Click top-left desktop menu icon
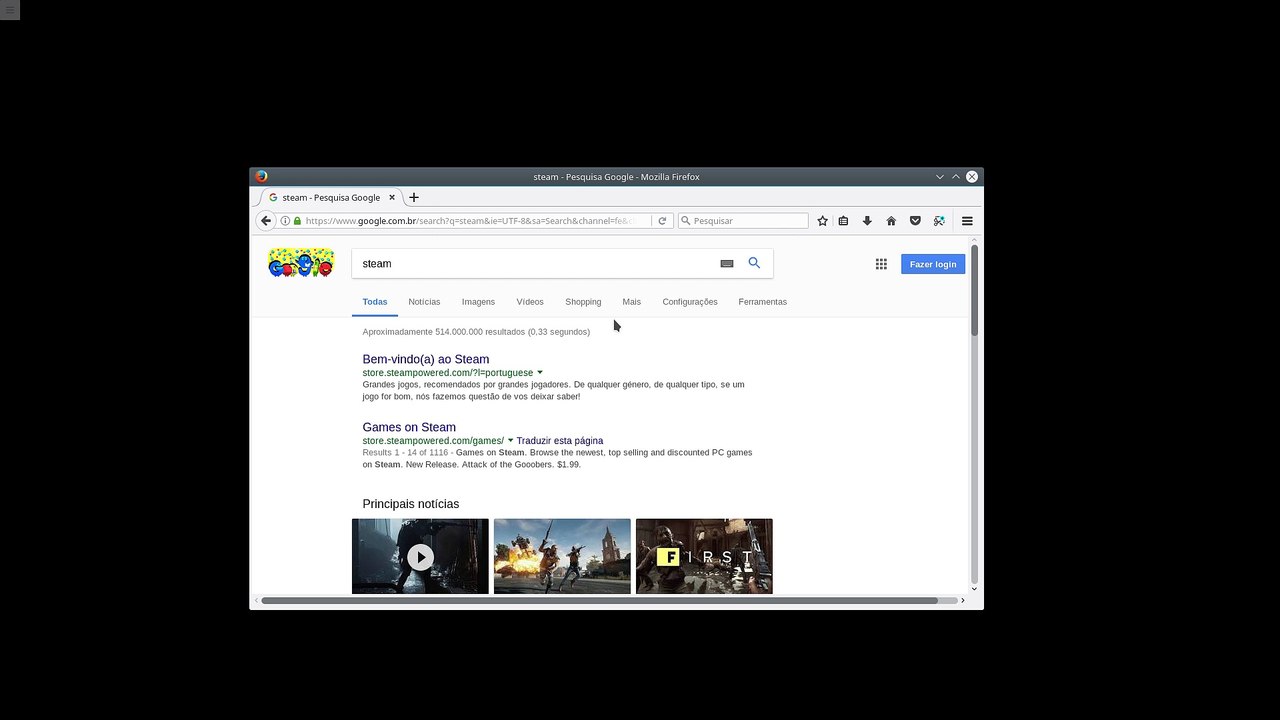1280x720 pixels. point(9,9)
